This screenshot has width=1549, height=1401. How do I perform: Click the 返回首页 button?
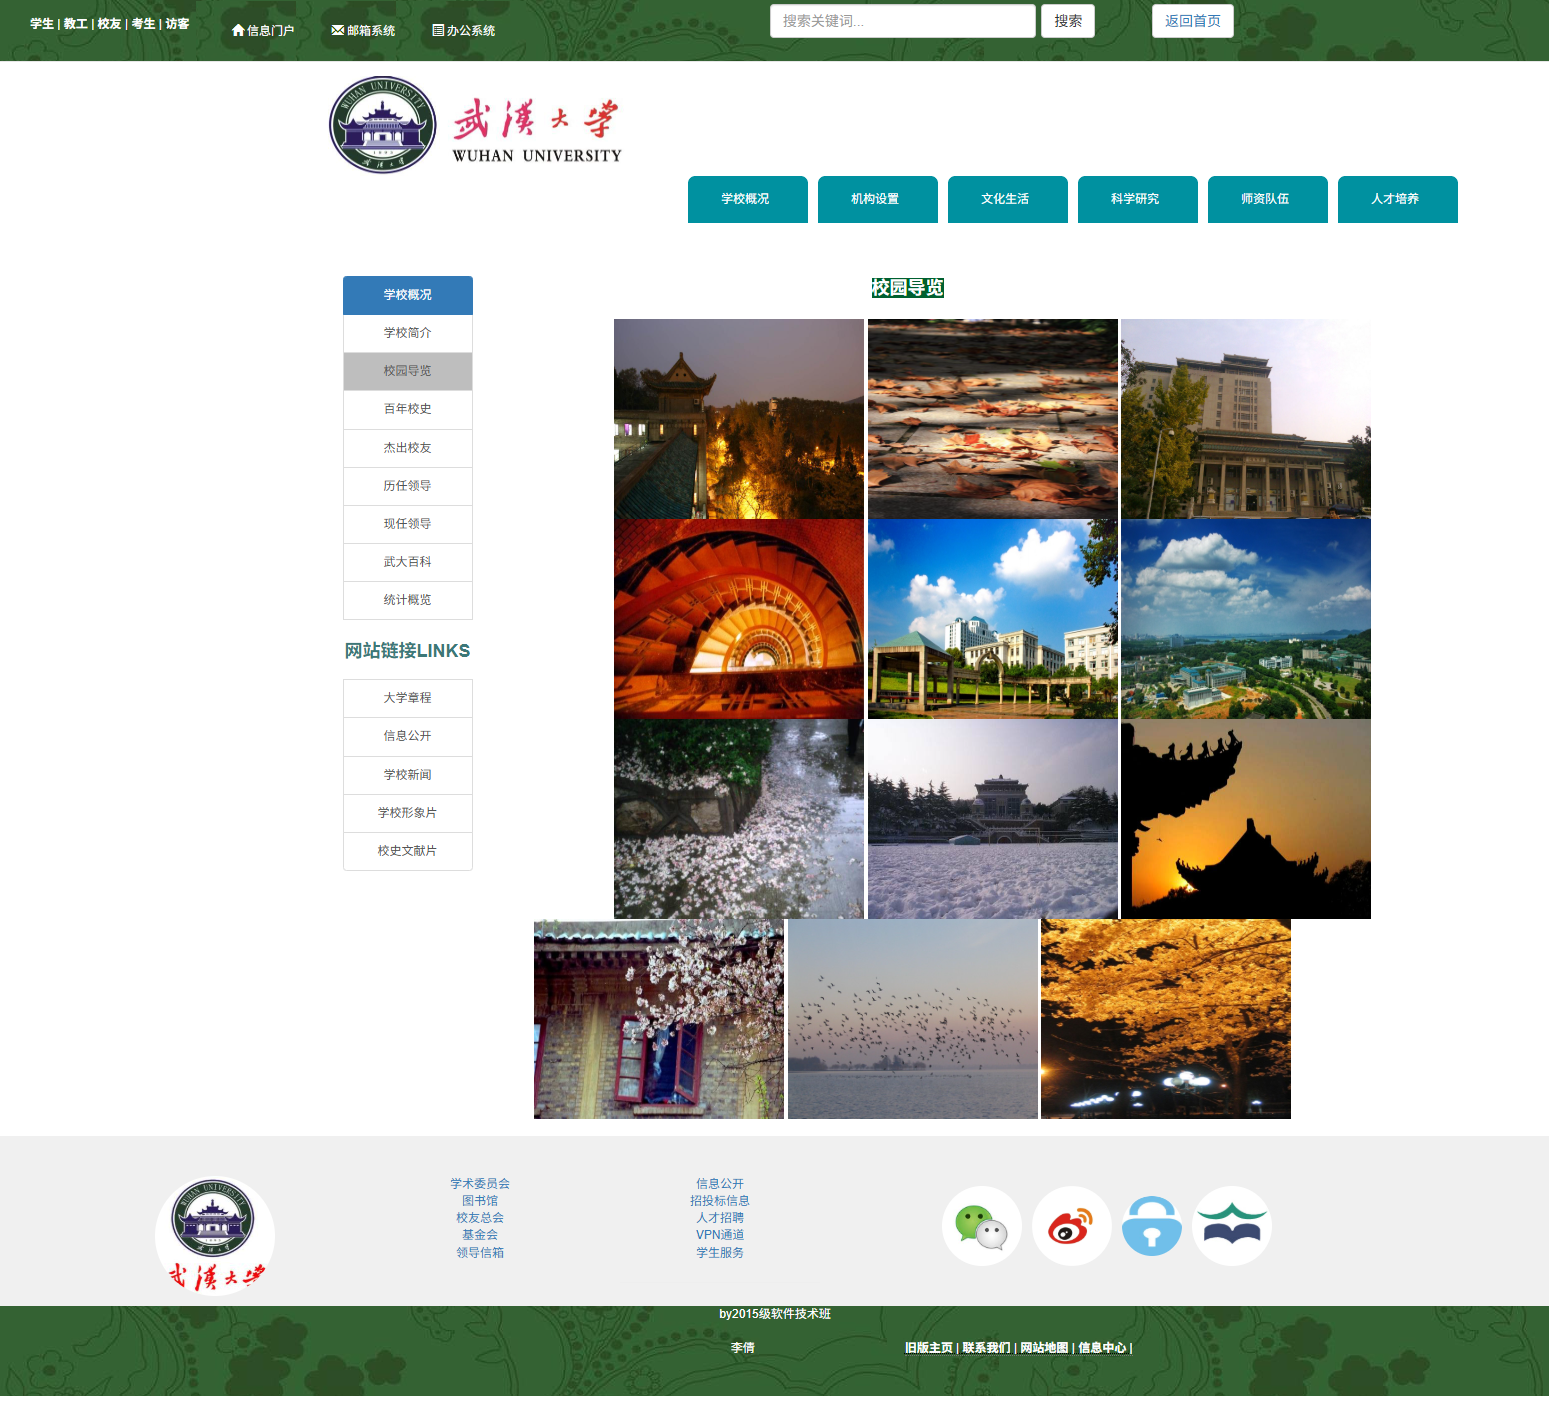(x=1192, y=20)
